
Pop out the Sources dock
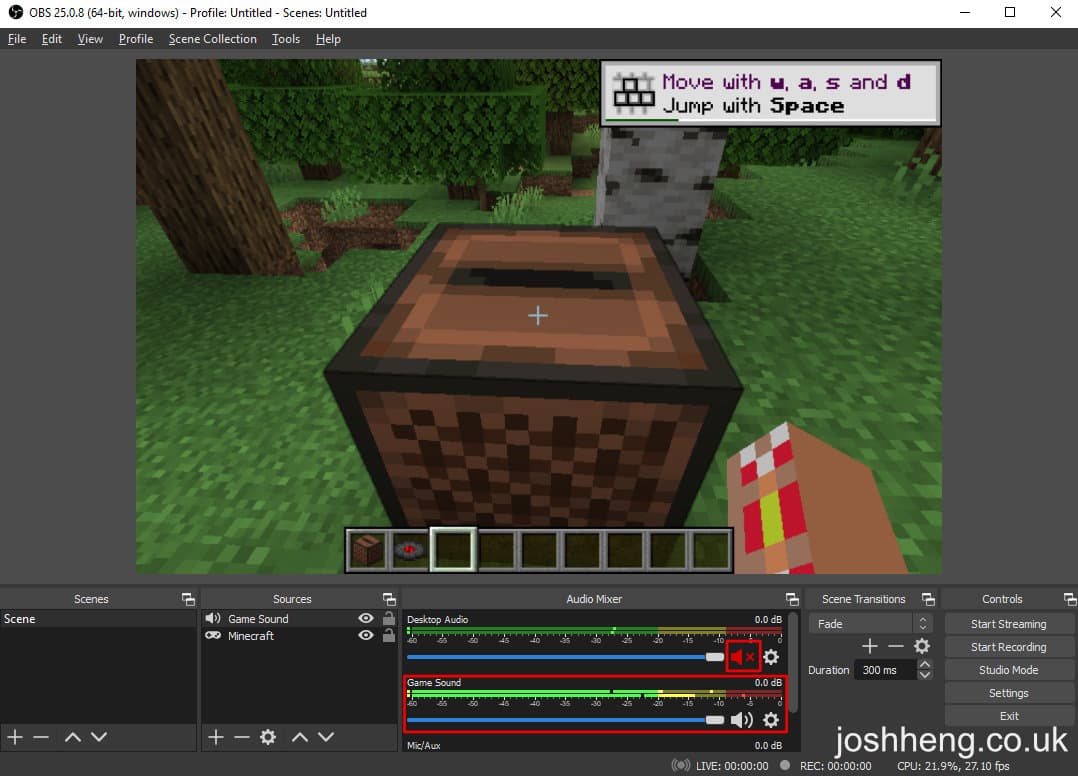[x=389, y=599]
